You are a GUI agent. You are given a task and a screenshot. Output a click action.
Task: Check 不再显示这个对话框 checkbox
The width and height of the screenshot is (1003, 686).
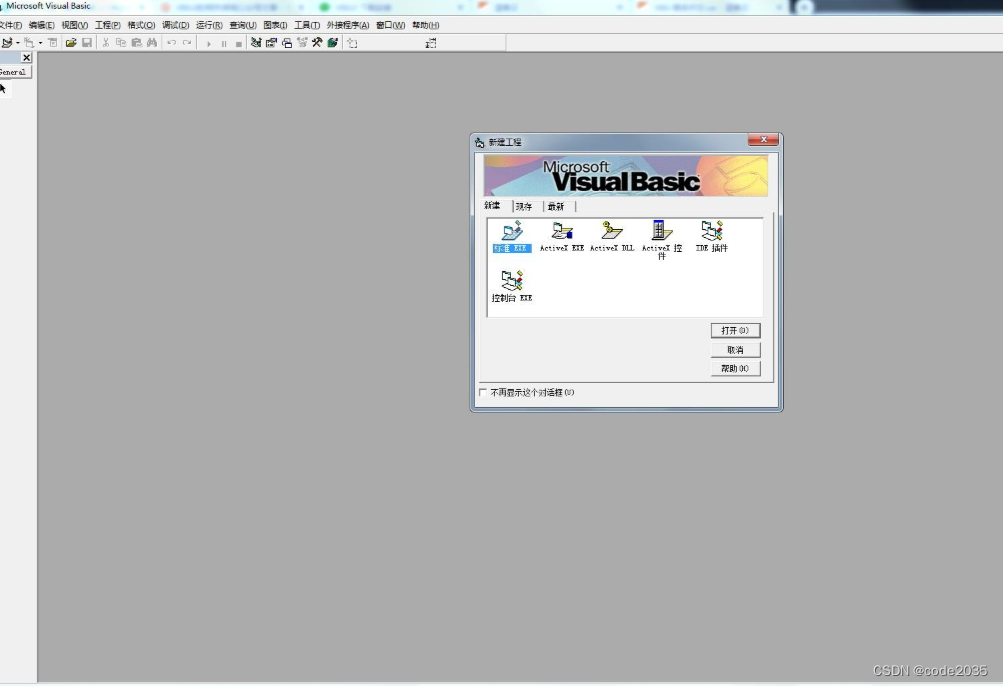pyautogui.click(x=483, y=392)
